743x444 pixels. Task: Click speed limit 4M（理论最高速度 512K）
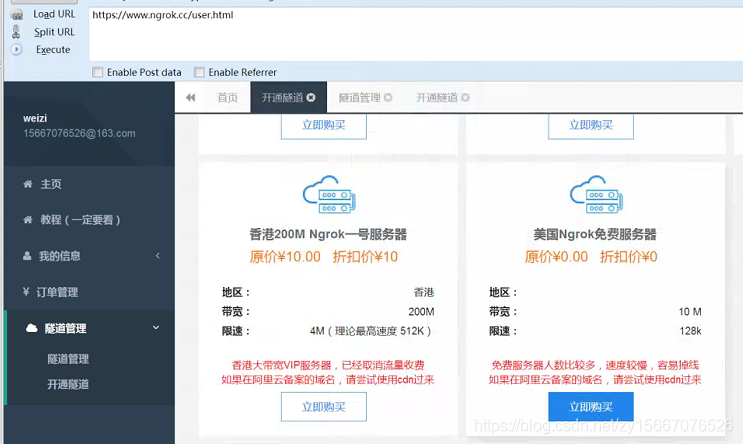(372, 331)
